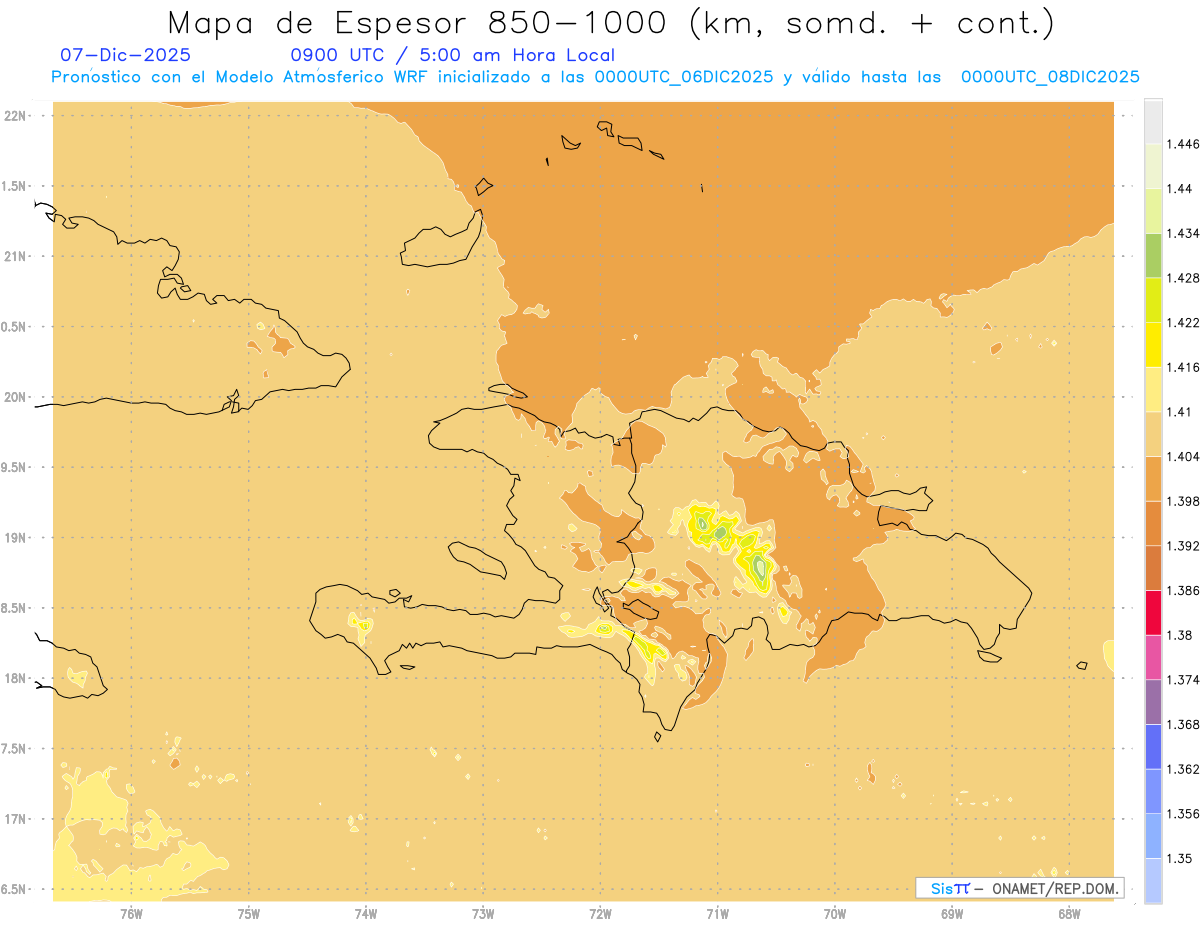Click the red legend swatch above 1.38
1200x927 pixels.
point(1153,613)
